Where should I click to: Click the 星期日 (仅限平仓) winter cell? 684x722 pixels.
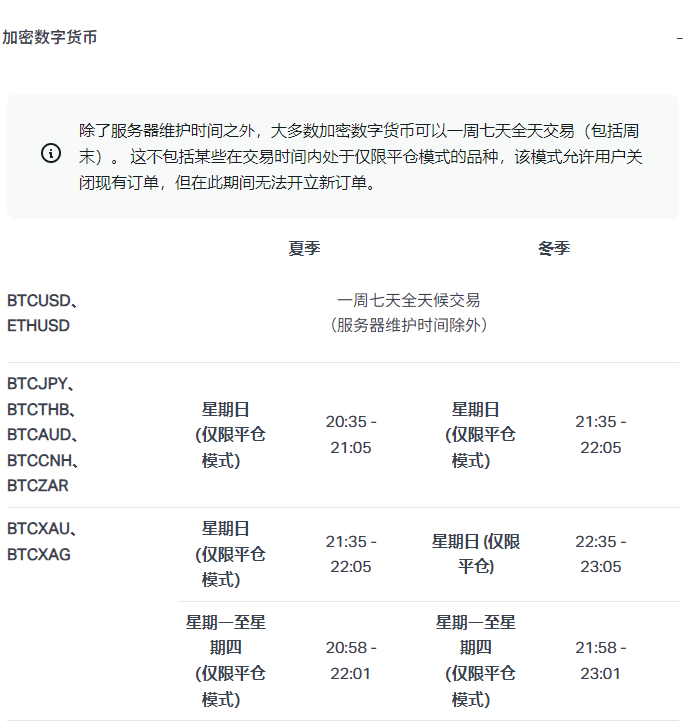click(476, 553)
